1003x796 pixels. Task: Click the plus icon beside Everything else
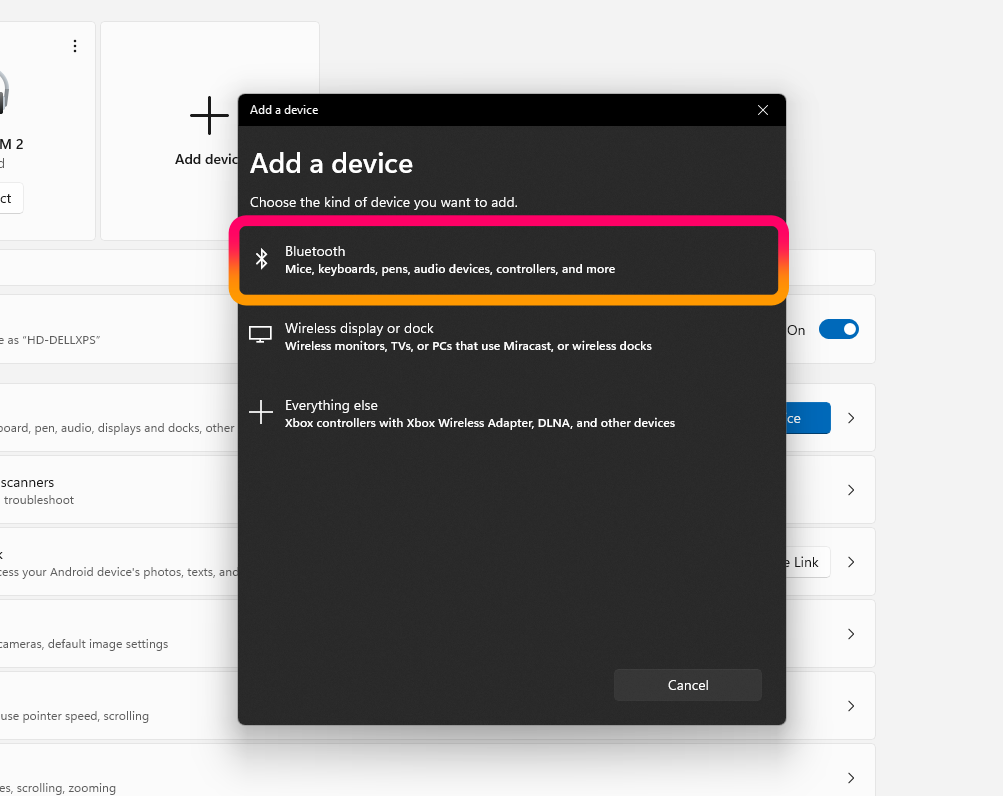pos(261,412)
